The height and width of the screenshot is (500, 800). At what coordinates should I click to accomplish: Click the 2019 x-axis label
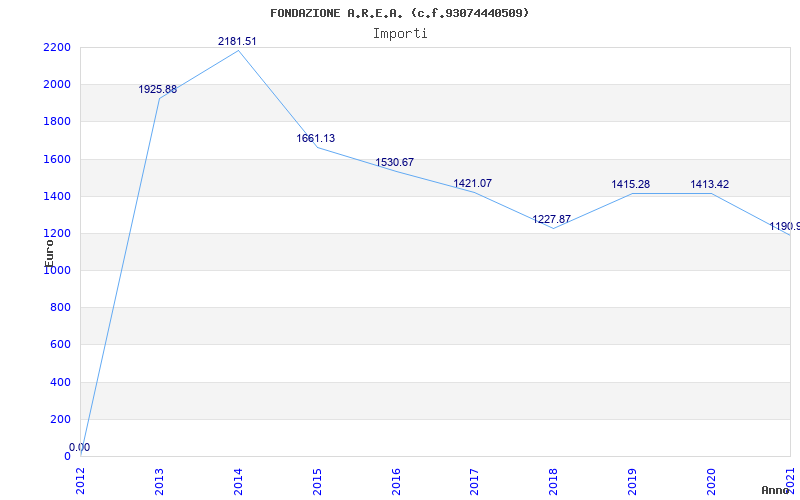coord(633,482)
